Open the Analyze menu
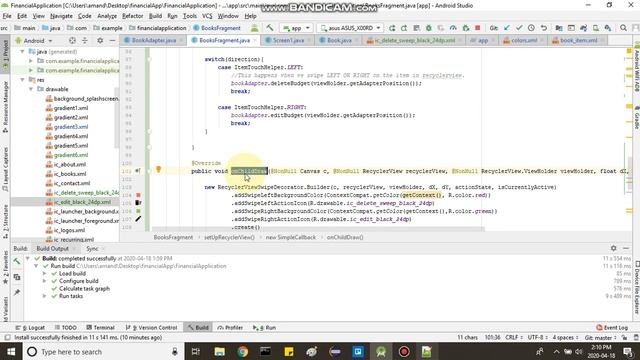 coord(107,16)
